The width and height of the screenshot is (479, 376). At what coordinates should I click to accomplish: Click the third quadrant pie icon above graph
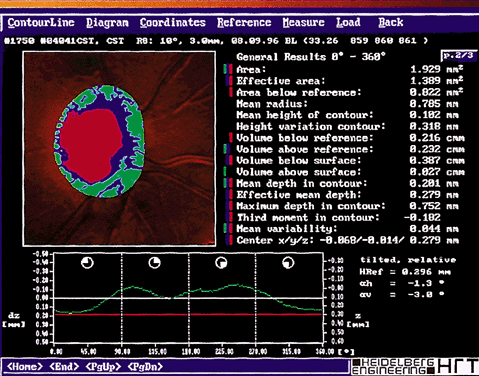point(221,263)
